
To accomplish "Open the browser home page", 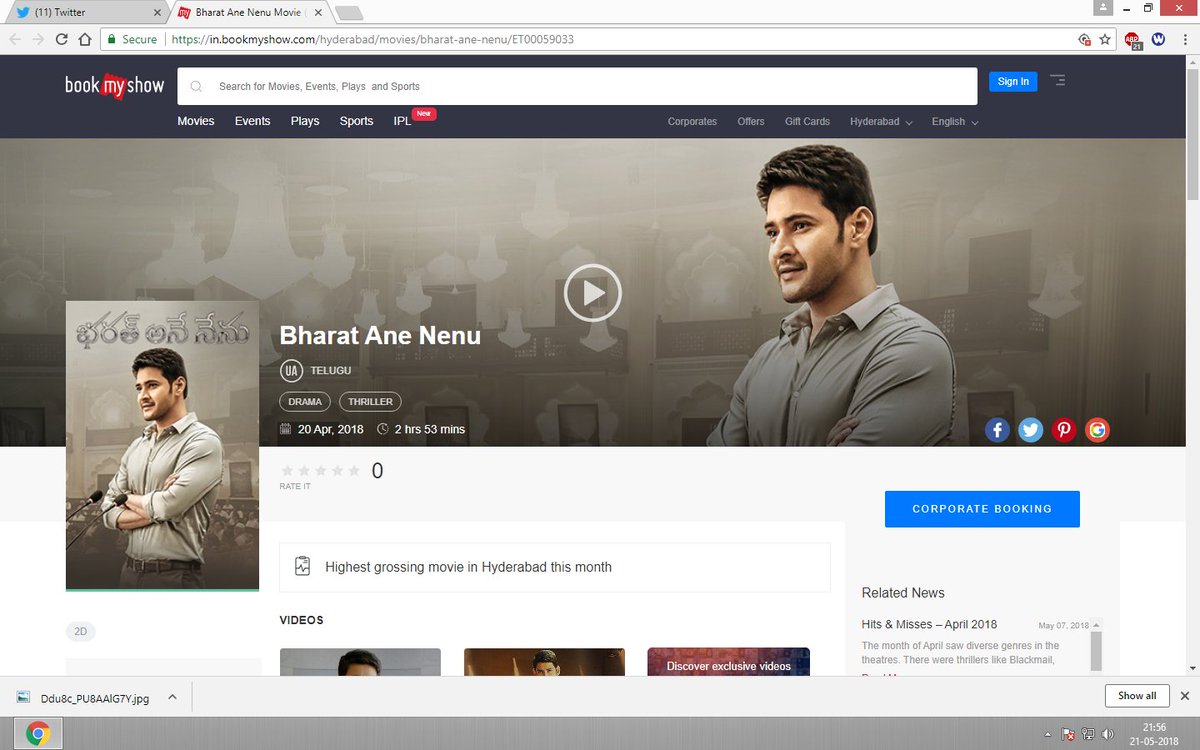I will tap(85, 40).
